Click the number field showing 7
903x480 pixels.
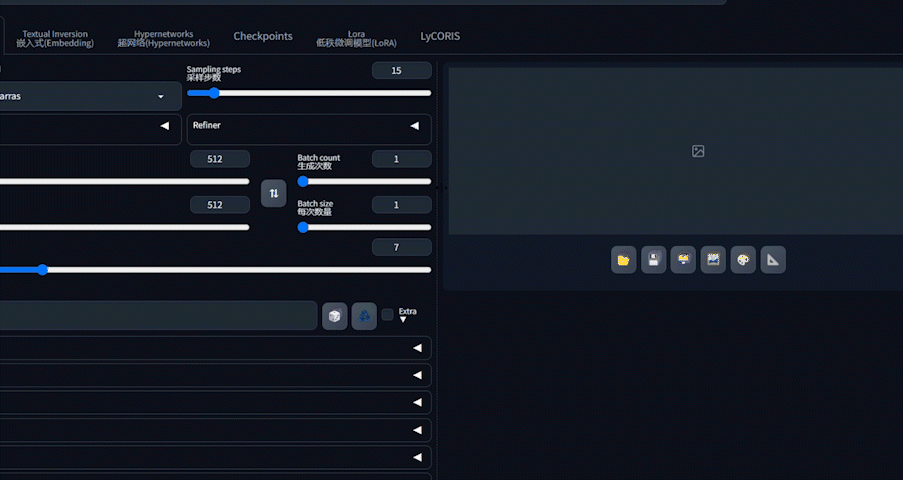coord(401,247)
